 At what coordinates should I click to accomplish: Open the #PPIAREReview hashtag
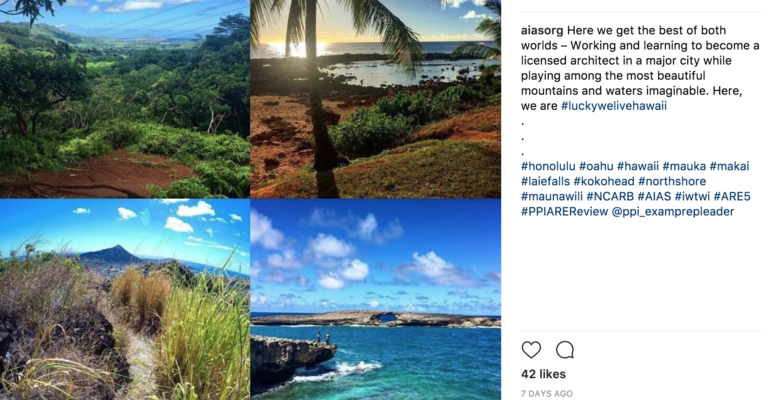coord(565,211)
